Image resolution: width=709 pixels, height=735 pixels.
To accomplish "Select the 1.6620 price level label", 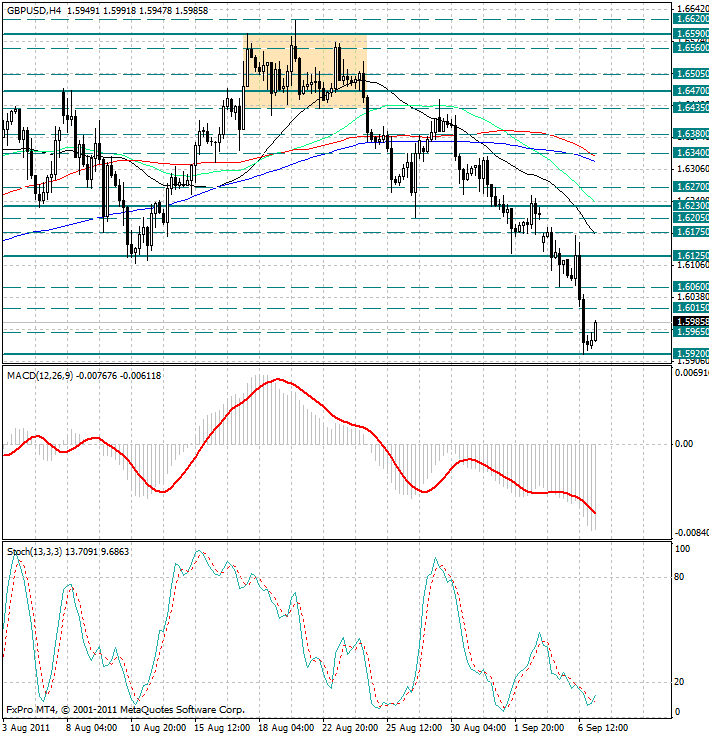I will 691,19.
